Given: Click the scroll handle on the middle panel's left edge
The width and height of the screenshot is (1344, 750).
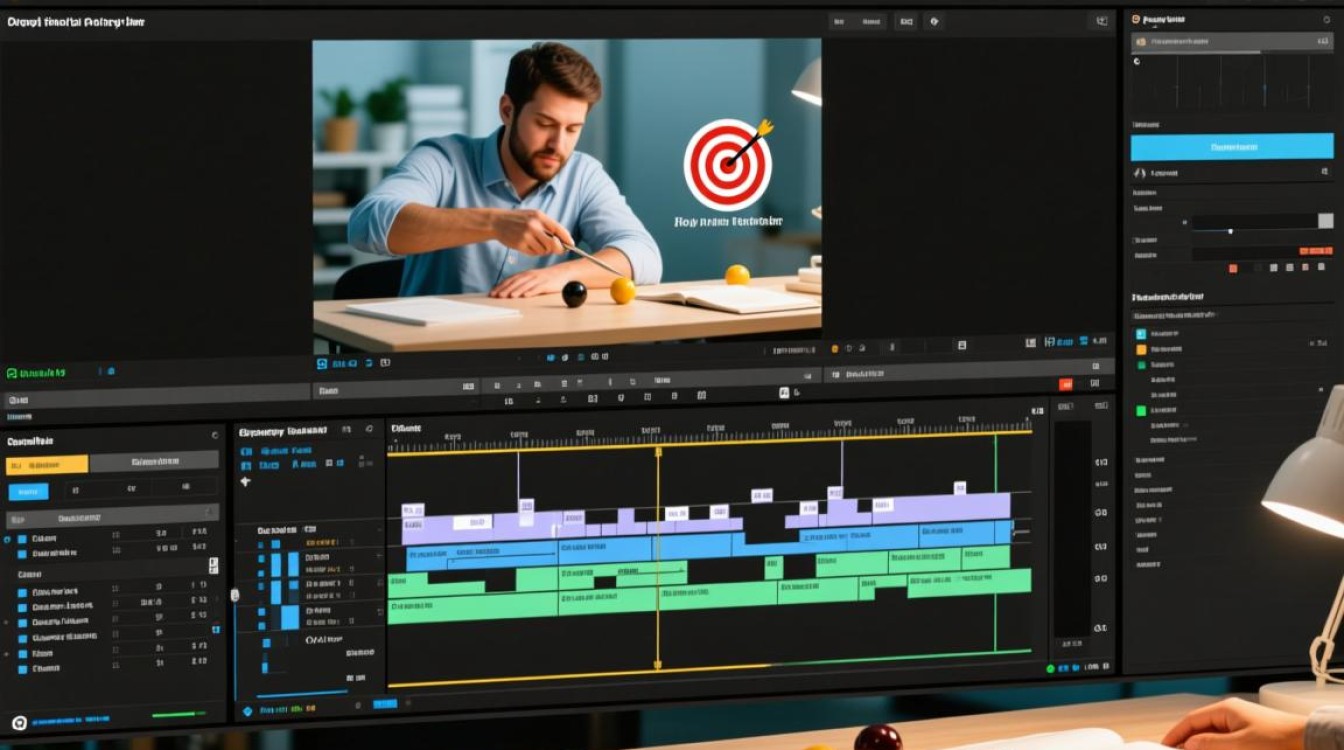Looking at the screenshot, I should point(235,595).
